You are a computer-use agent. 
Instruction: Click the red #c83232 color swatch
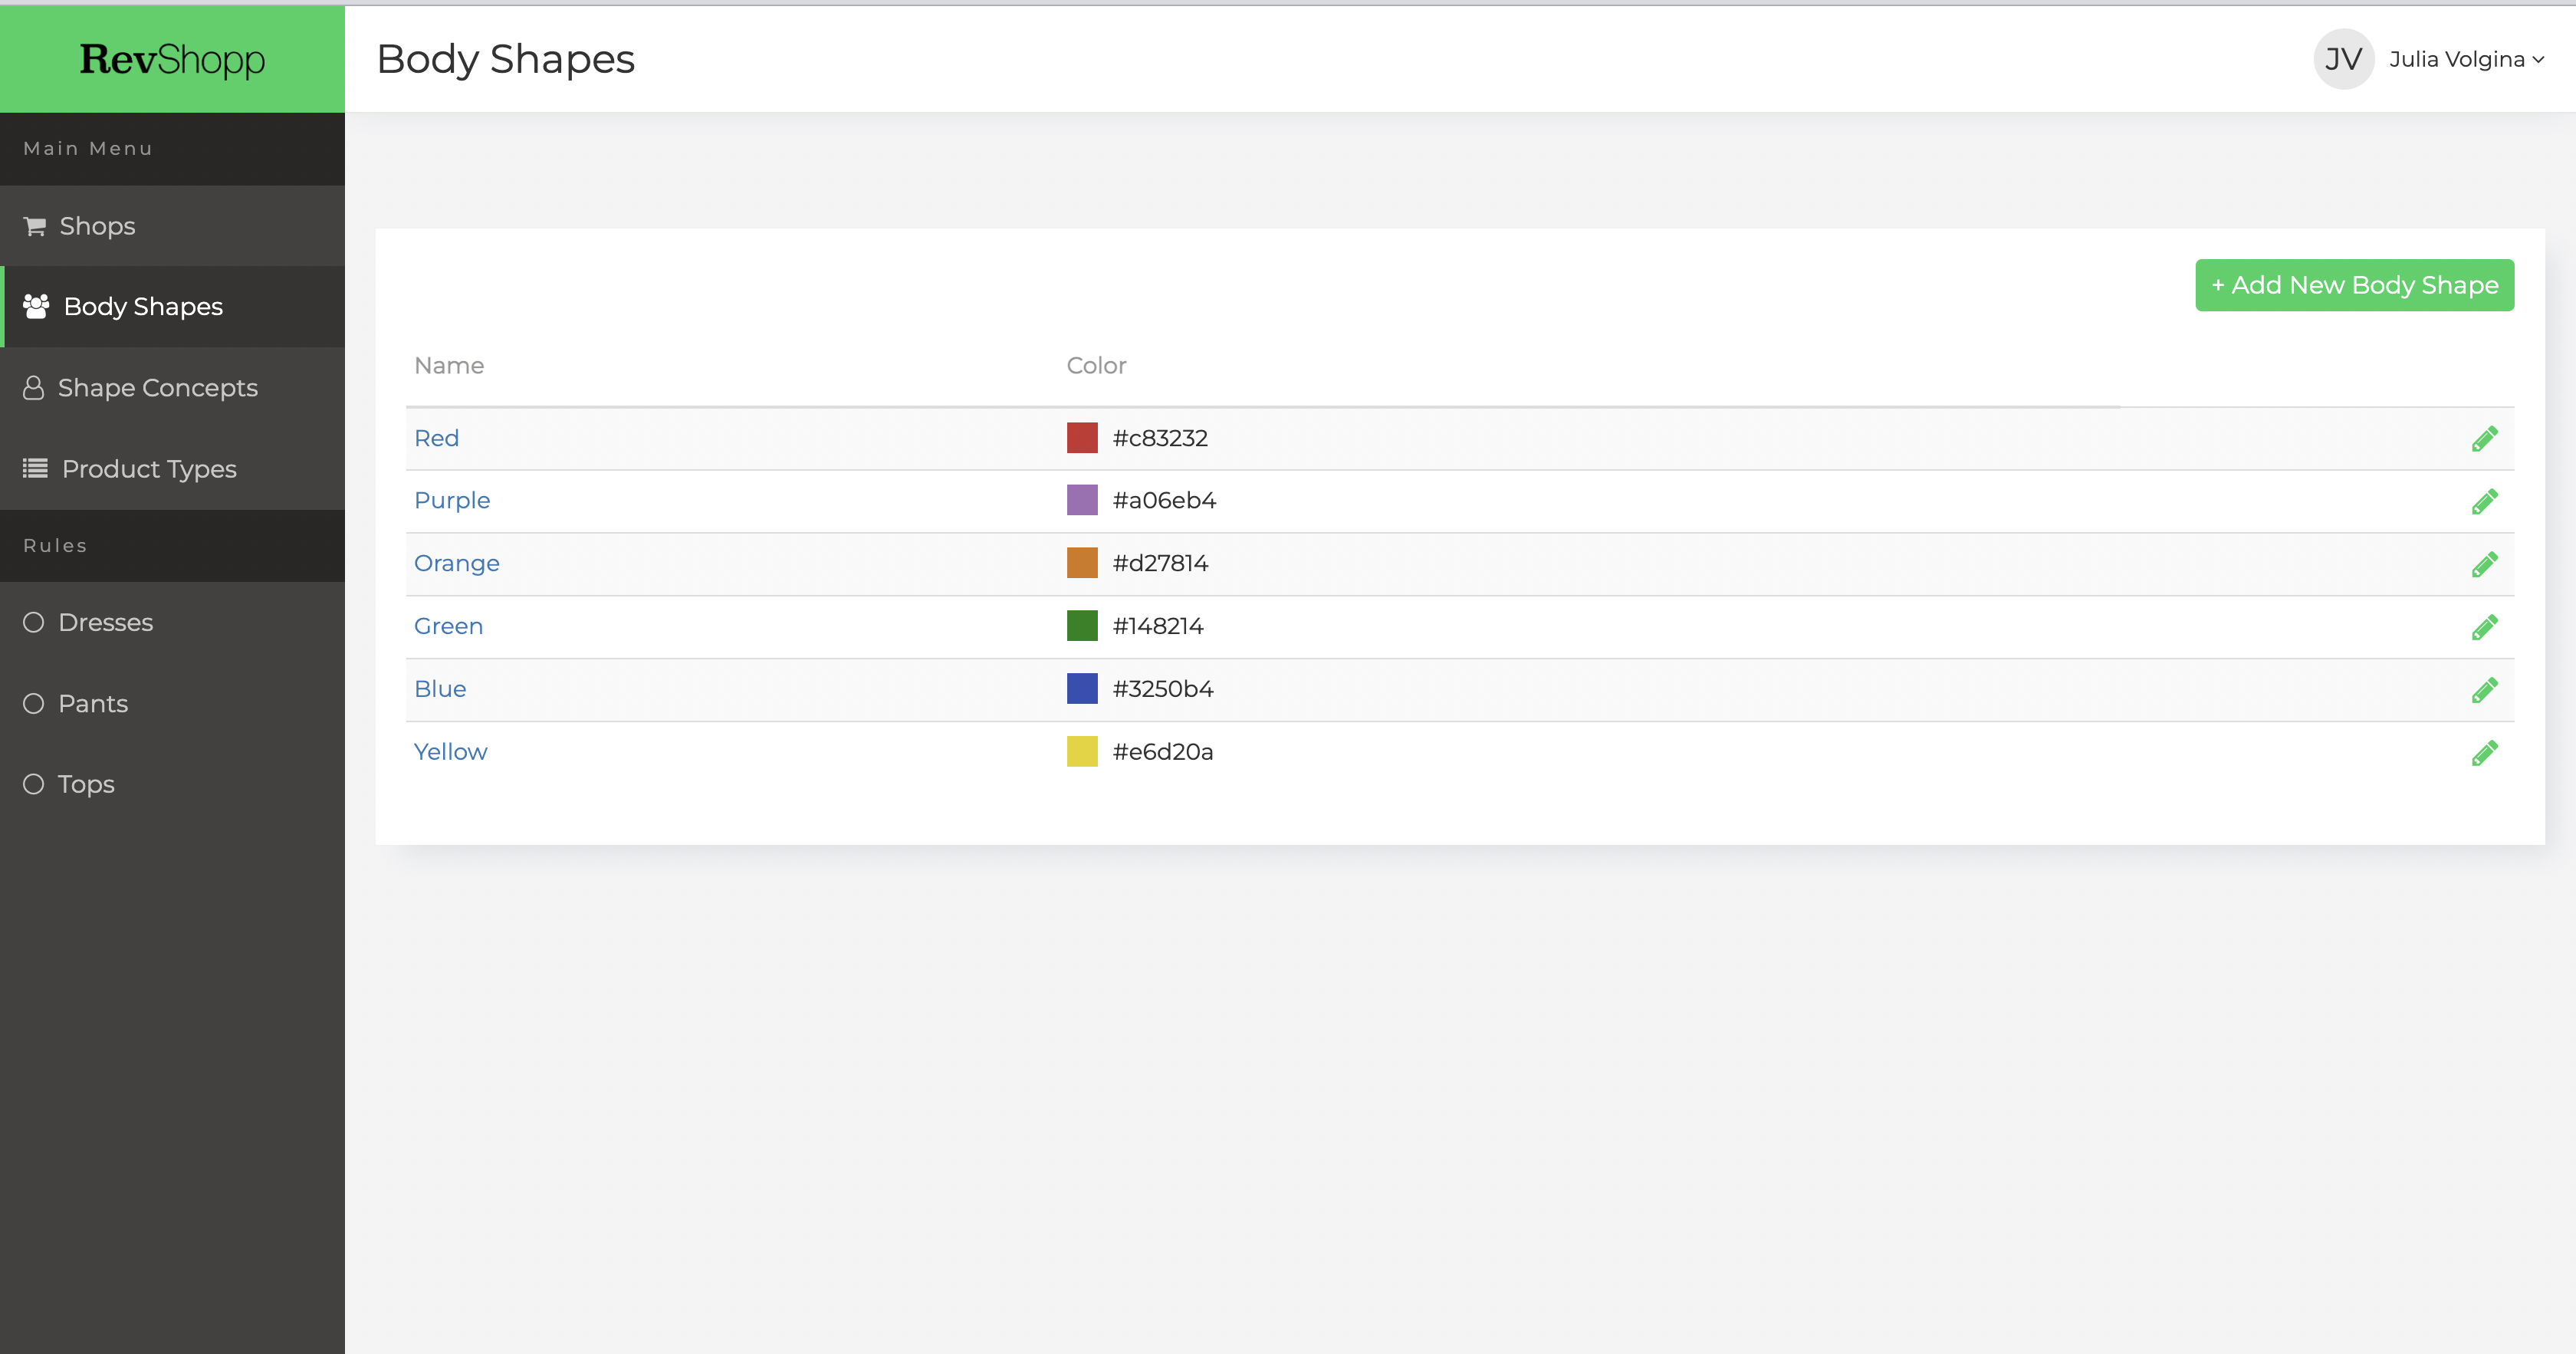[1082, 438]
